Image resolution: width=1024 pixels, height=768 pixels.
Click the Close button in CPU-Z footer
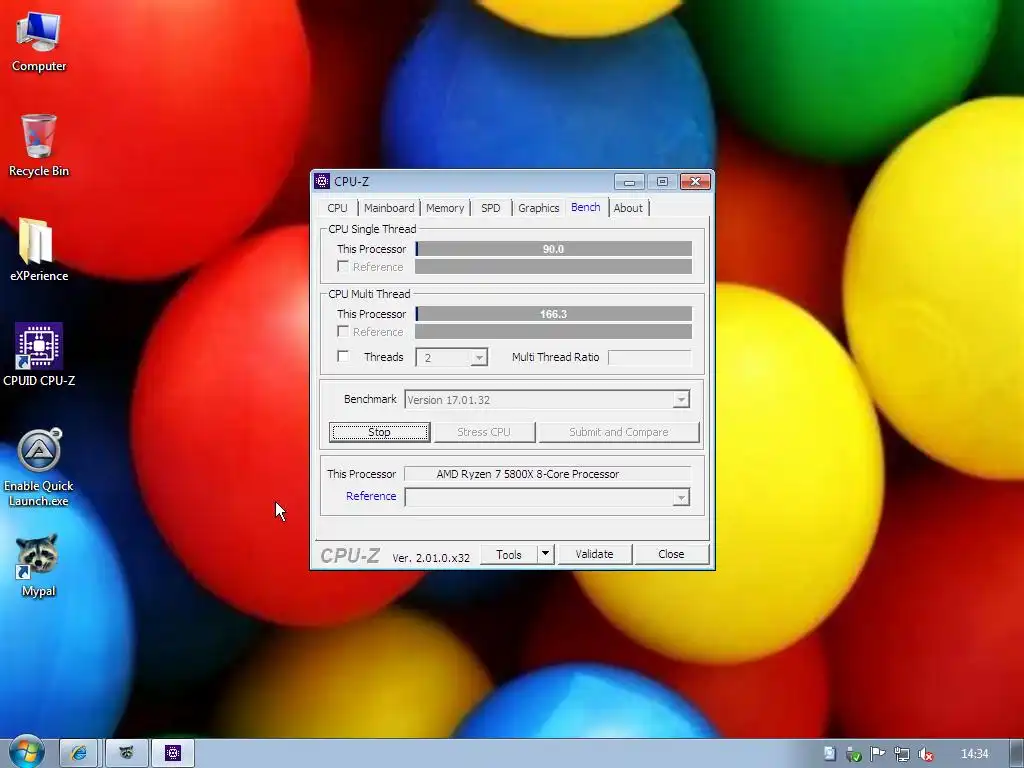coord(671,554)
